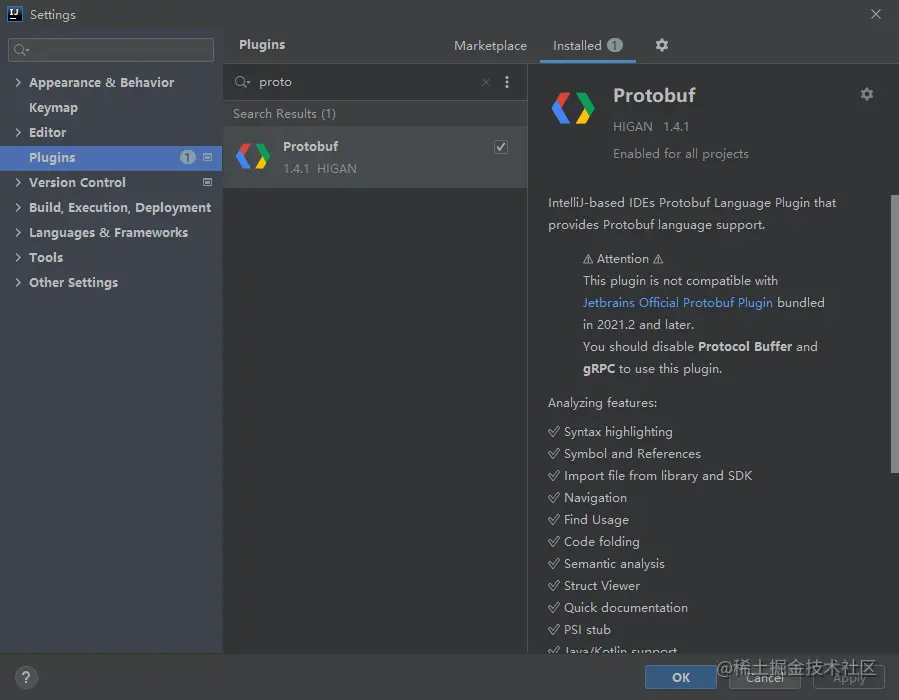The image size is (899, 700).
Task: Select Keymap in the settings tree
Action: click(x=53, y=108)
